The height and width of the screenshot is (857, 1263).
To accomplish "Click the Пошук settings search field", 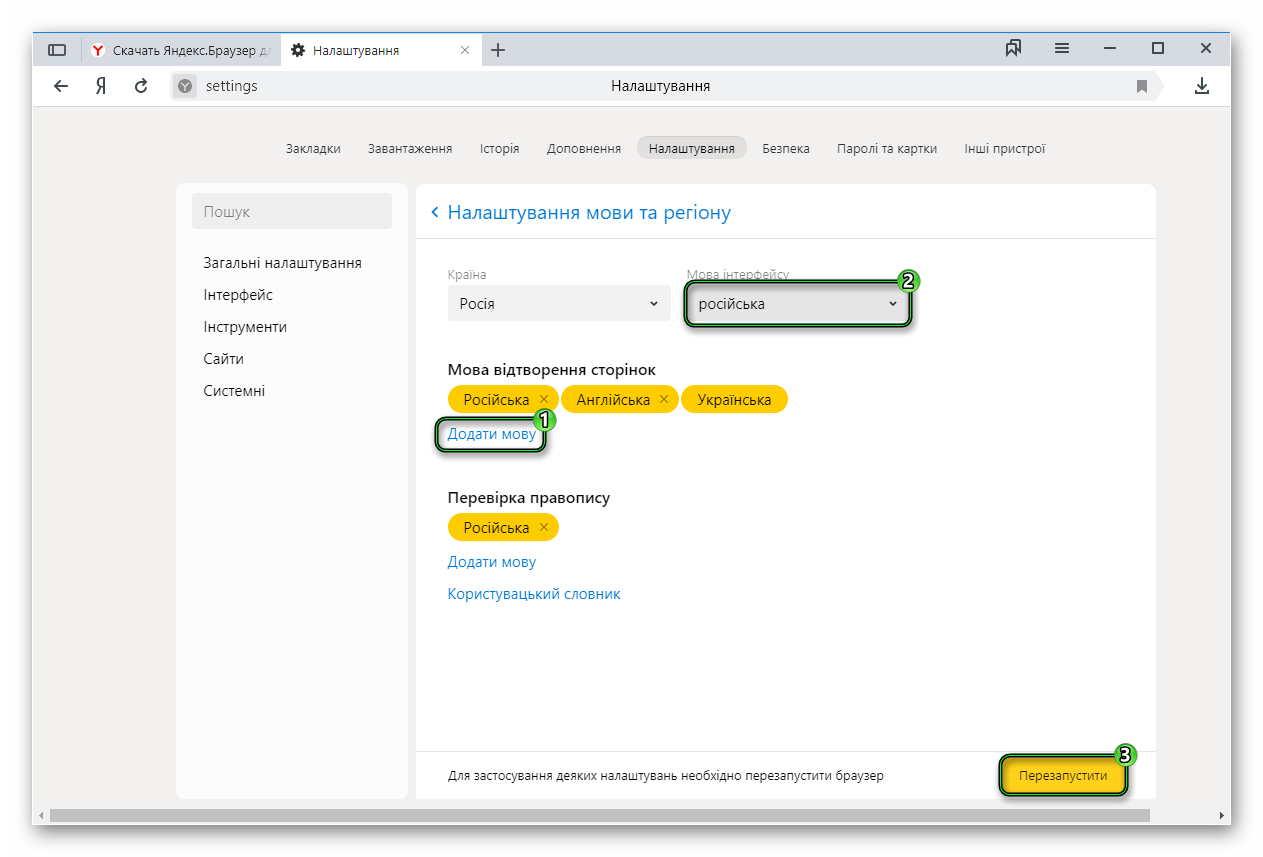I will (292, 211).
